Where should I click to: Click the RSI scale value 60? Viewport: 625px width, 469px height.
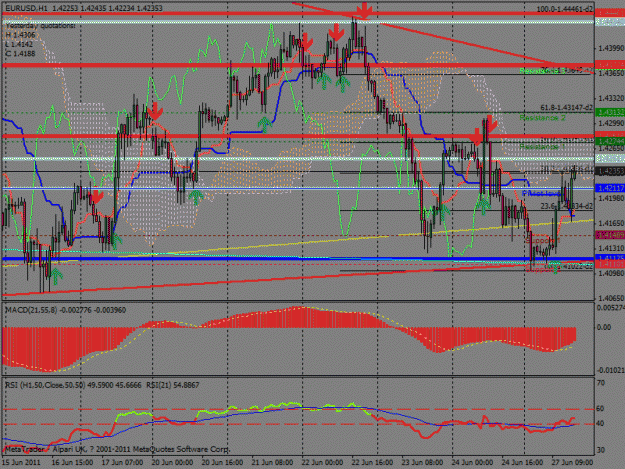[601, 409]
